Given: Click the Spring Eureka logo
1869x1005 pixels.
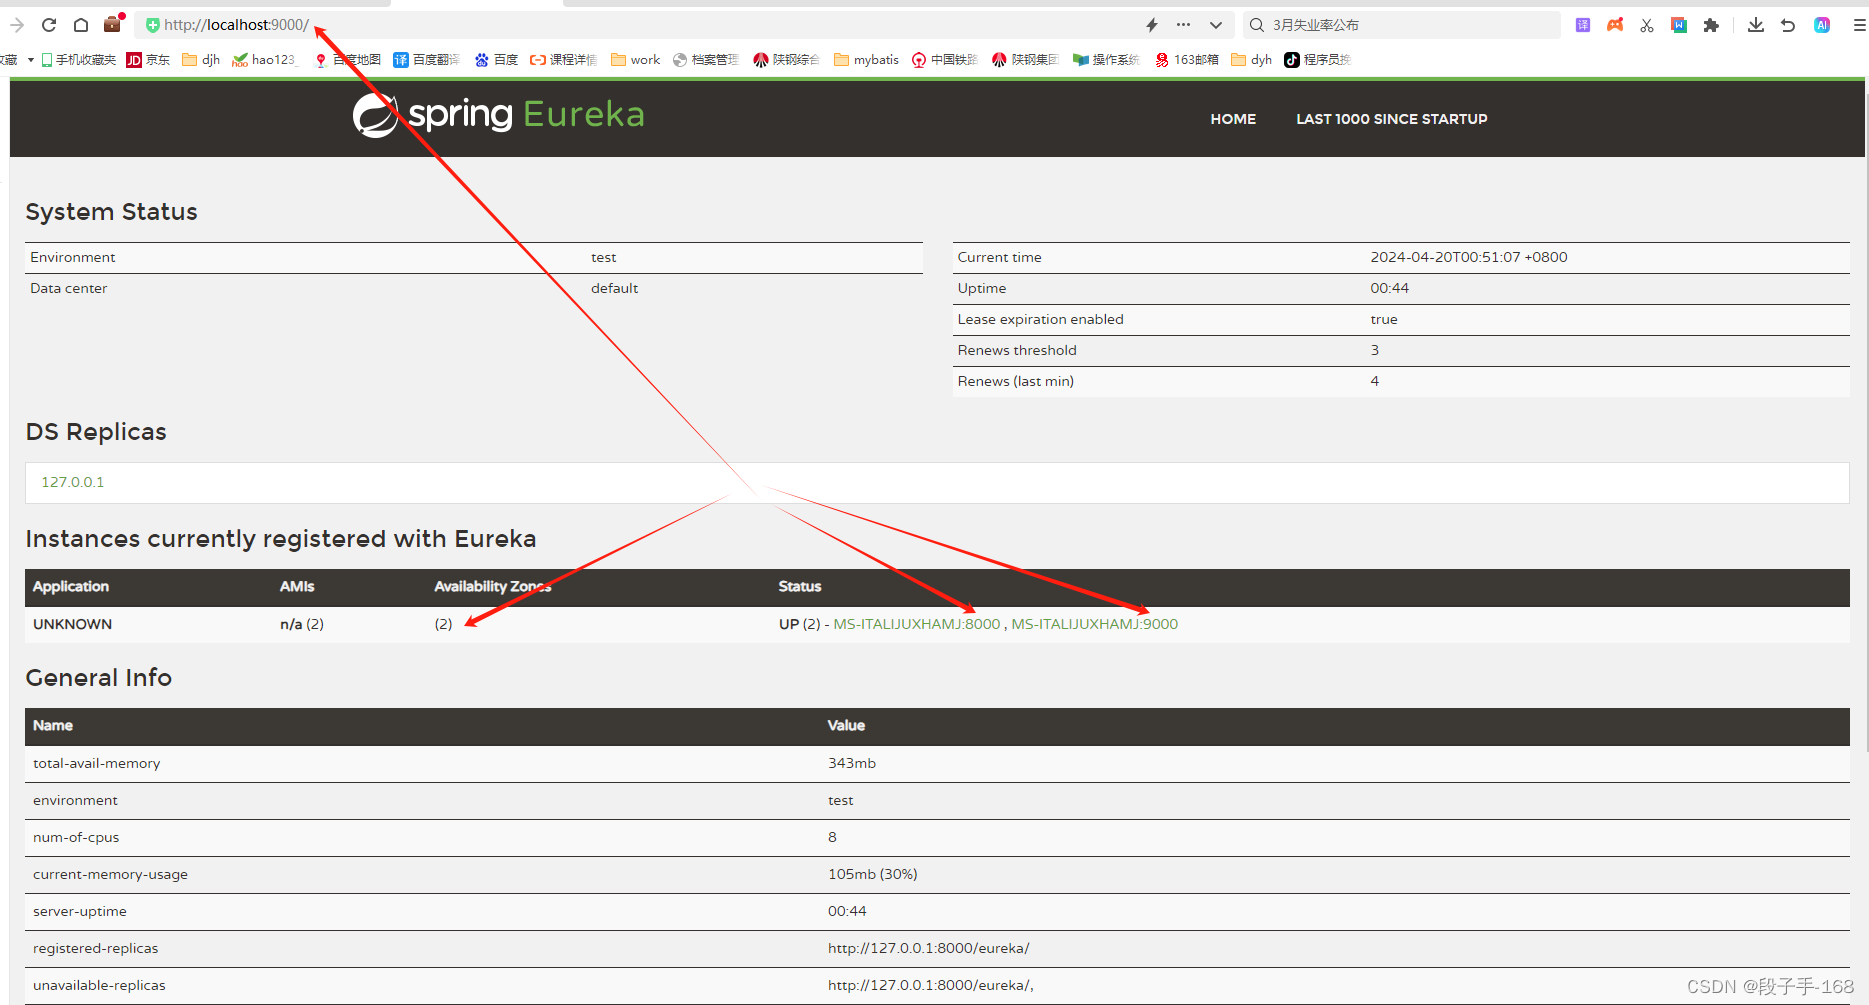Looking at the screenshot, I should (498, 115).
